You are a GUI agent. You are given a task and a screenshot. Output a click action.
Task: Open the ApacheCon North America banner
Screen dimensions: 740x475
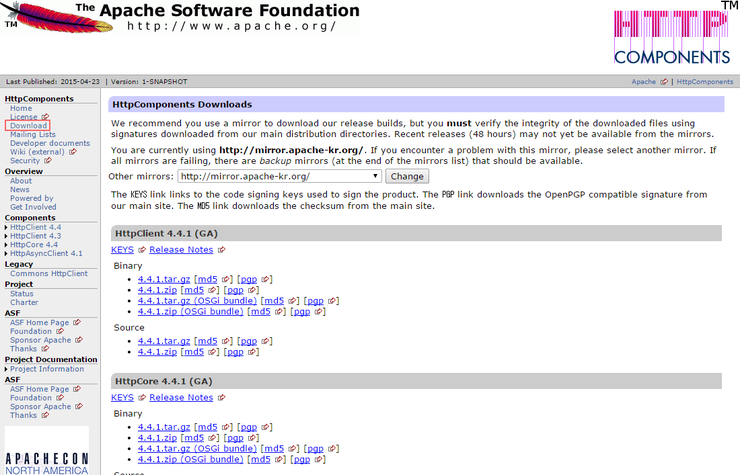click(x=47, y=451)
